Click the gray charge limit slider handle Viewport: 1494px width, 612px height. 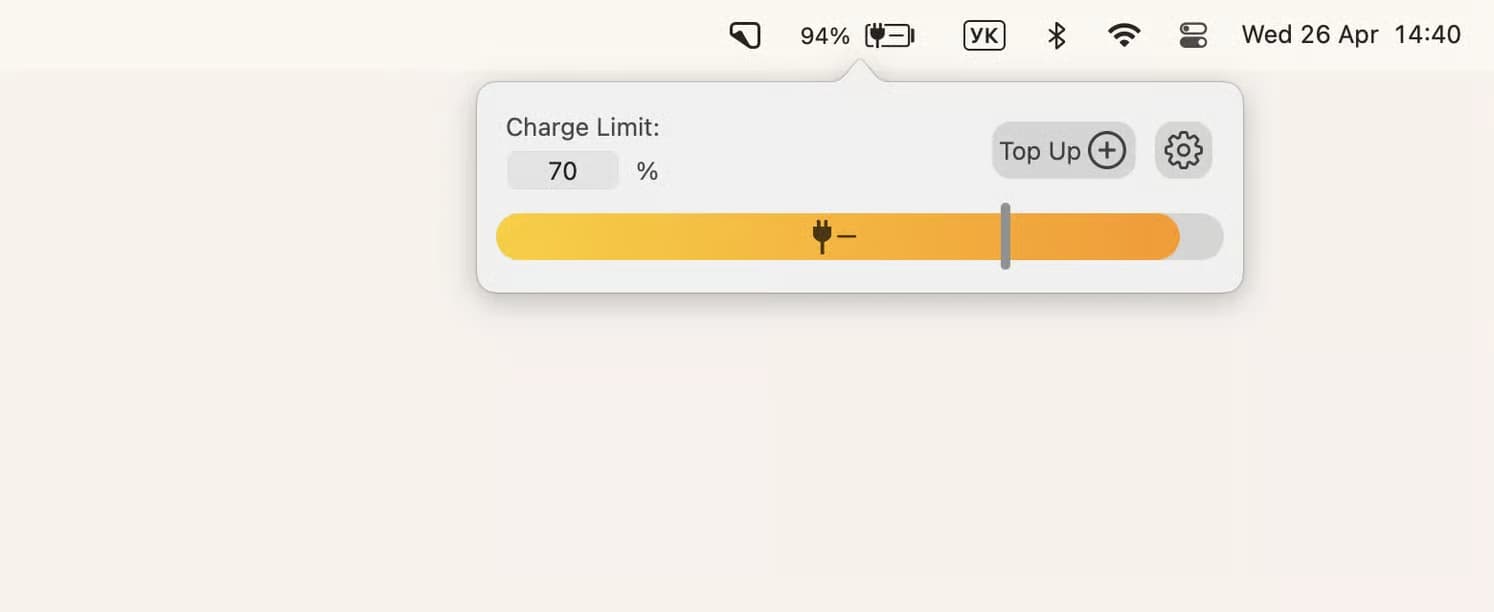tap(1005, 236)
